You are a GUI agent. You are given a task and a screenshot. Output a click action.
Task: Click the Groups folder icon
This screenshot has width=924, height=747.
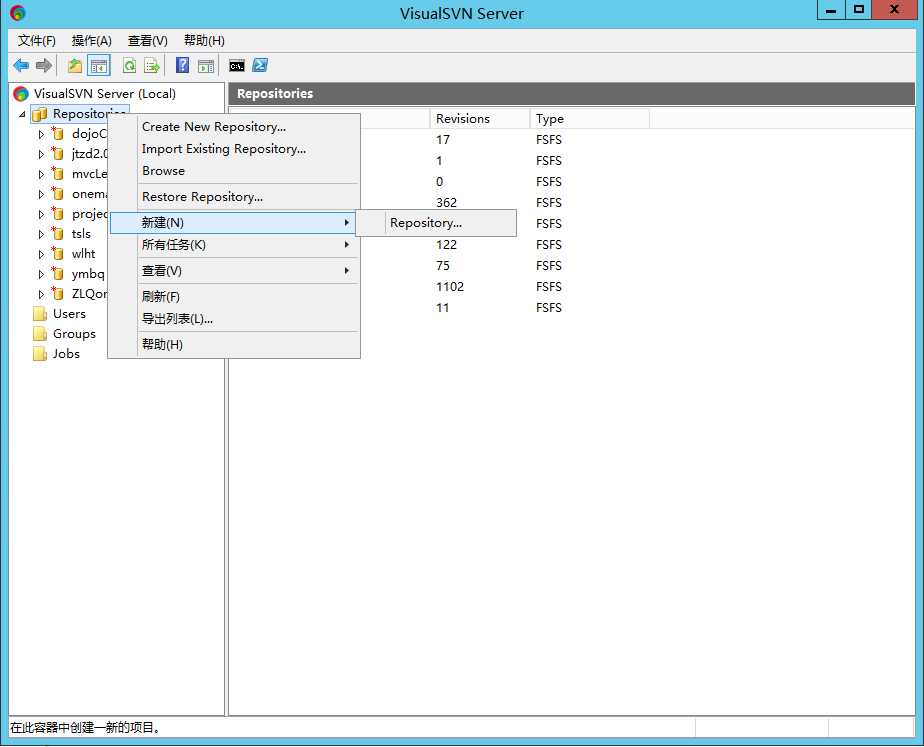(39, 334)
